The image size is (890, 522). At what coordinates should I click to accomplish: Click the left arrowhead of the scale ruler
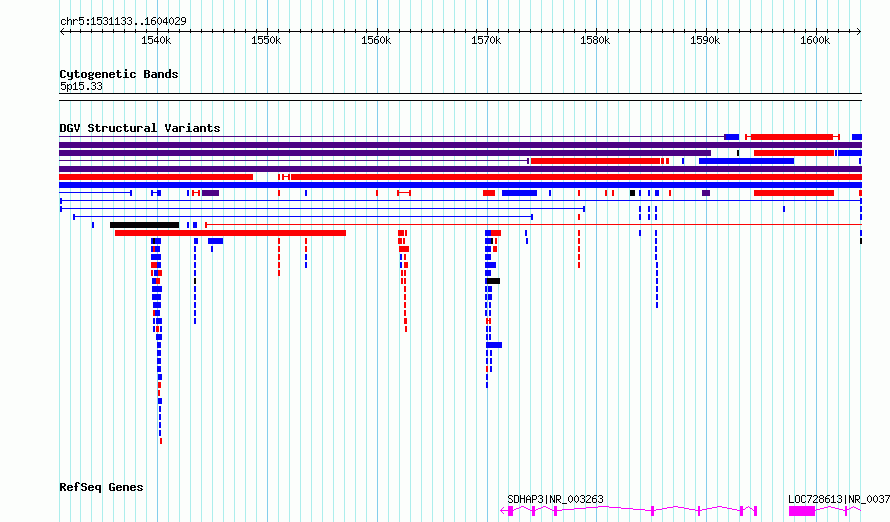[62, 31]
